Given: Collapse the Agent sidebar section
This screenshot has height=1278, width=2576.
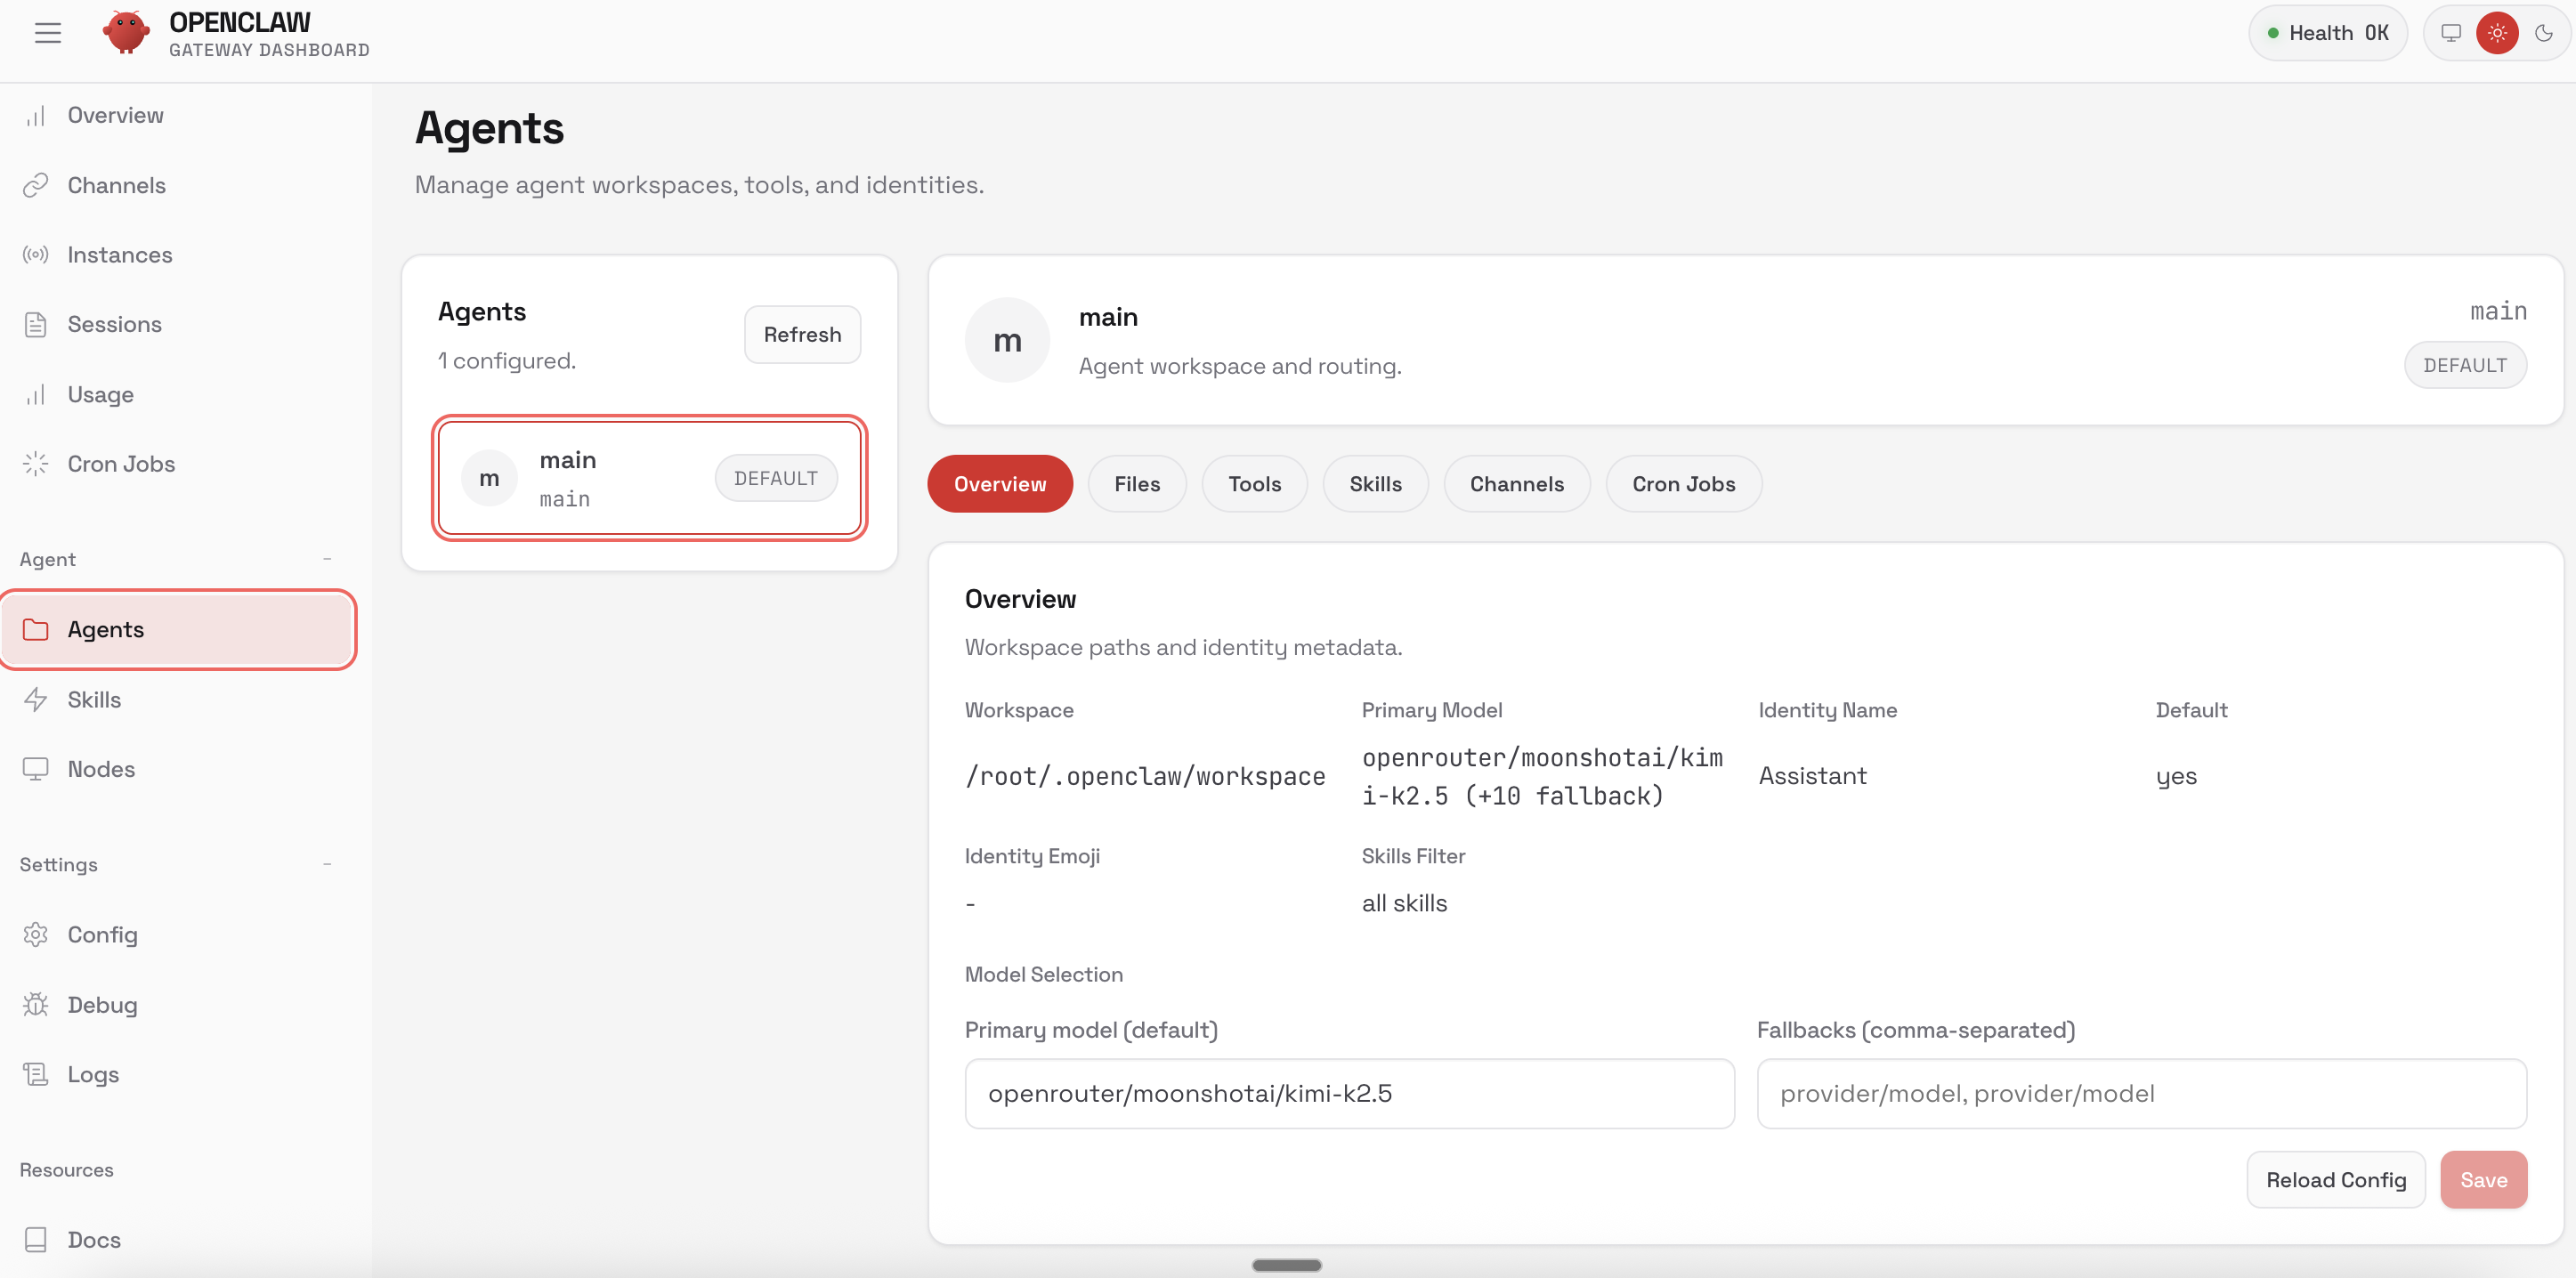Looking at the screenshot, I should pos(327,559).
